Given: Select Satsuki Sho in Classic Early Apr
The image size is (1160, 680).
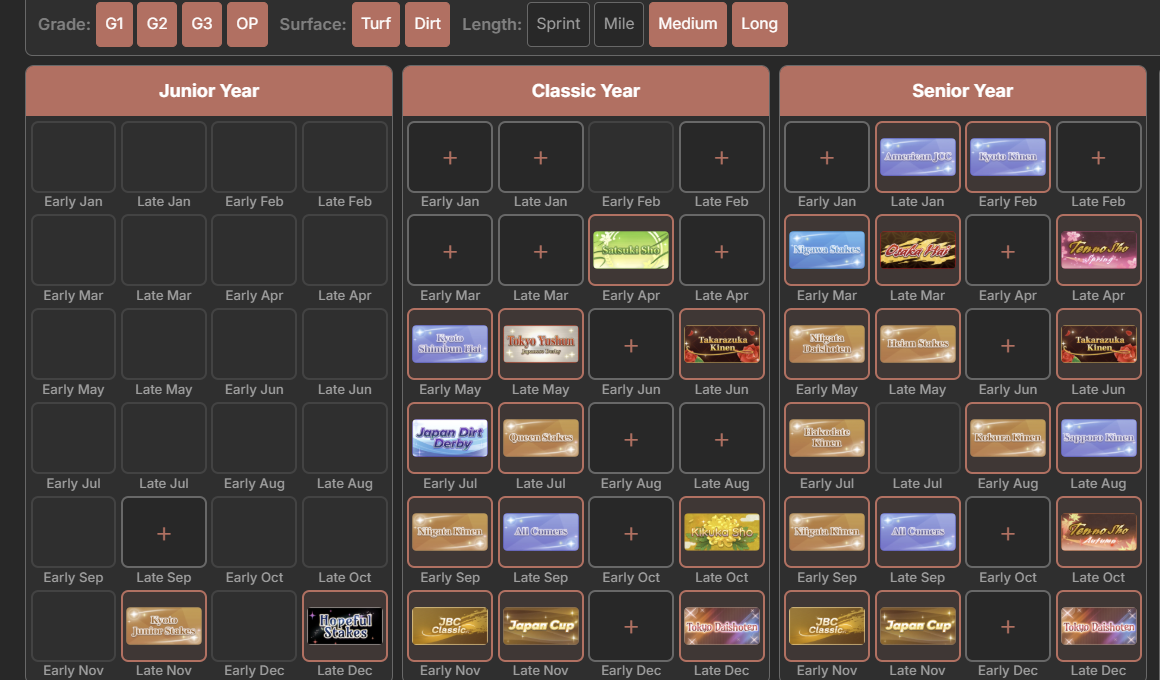Looking at the screenshot, I should (x=631, y=250).
